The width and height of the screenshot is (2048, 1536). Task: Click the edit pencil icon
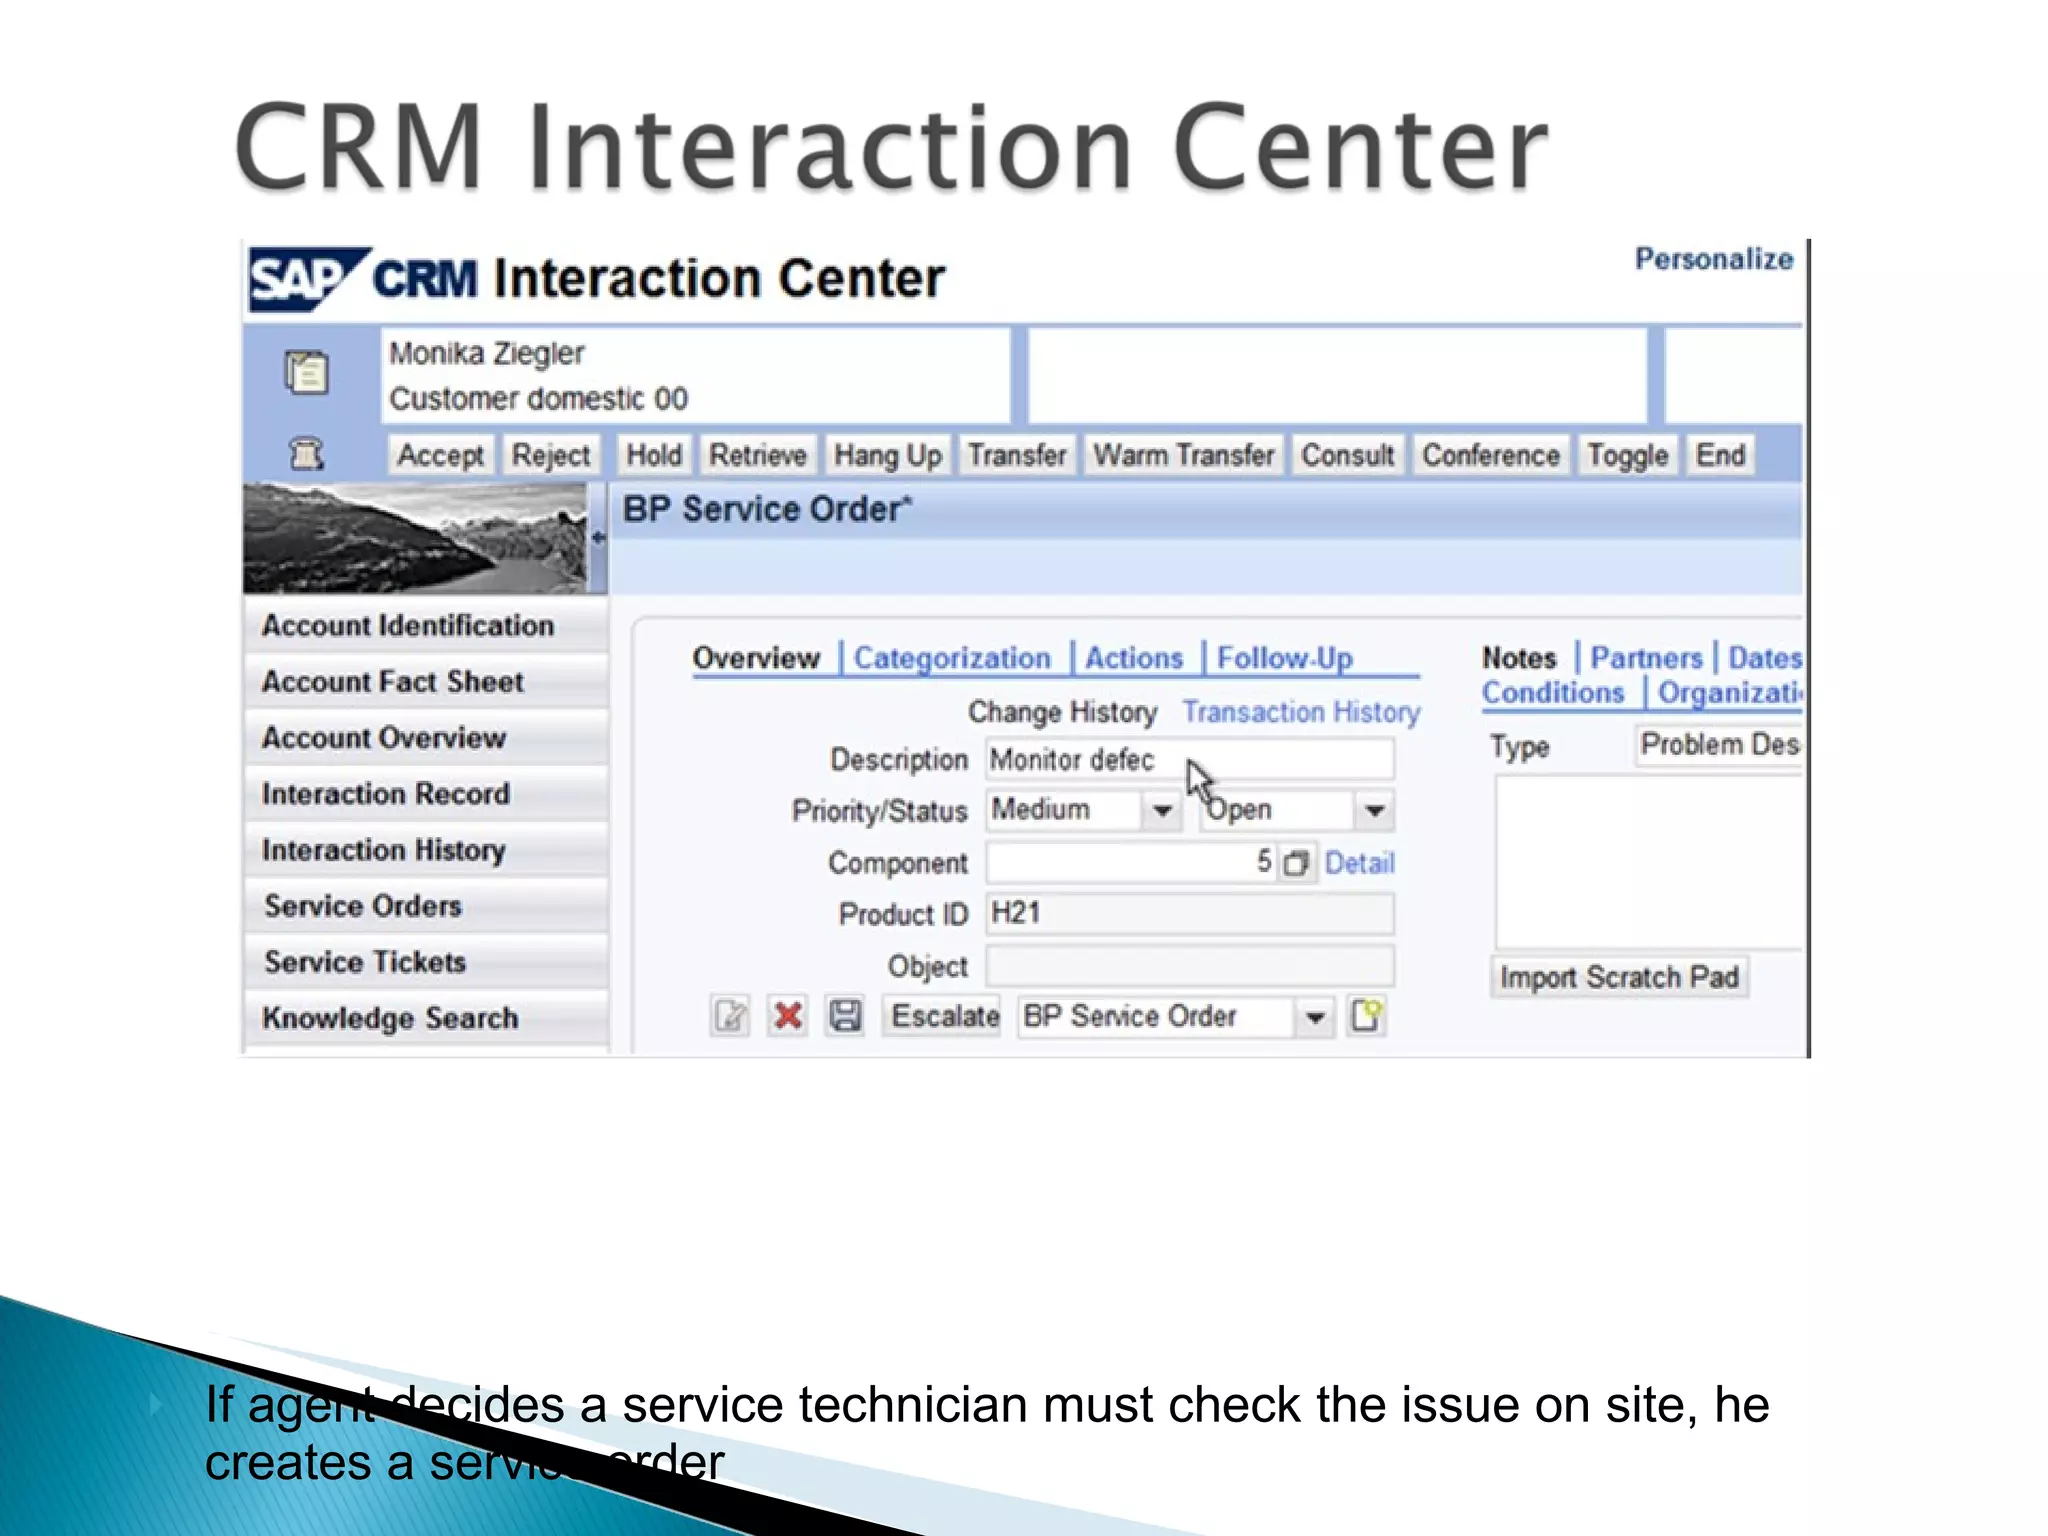(730, 1016)
